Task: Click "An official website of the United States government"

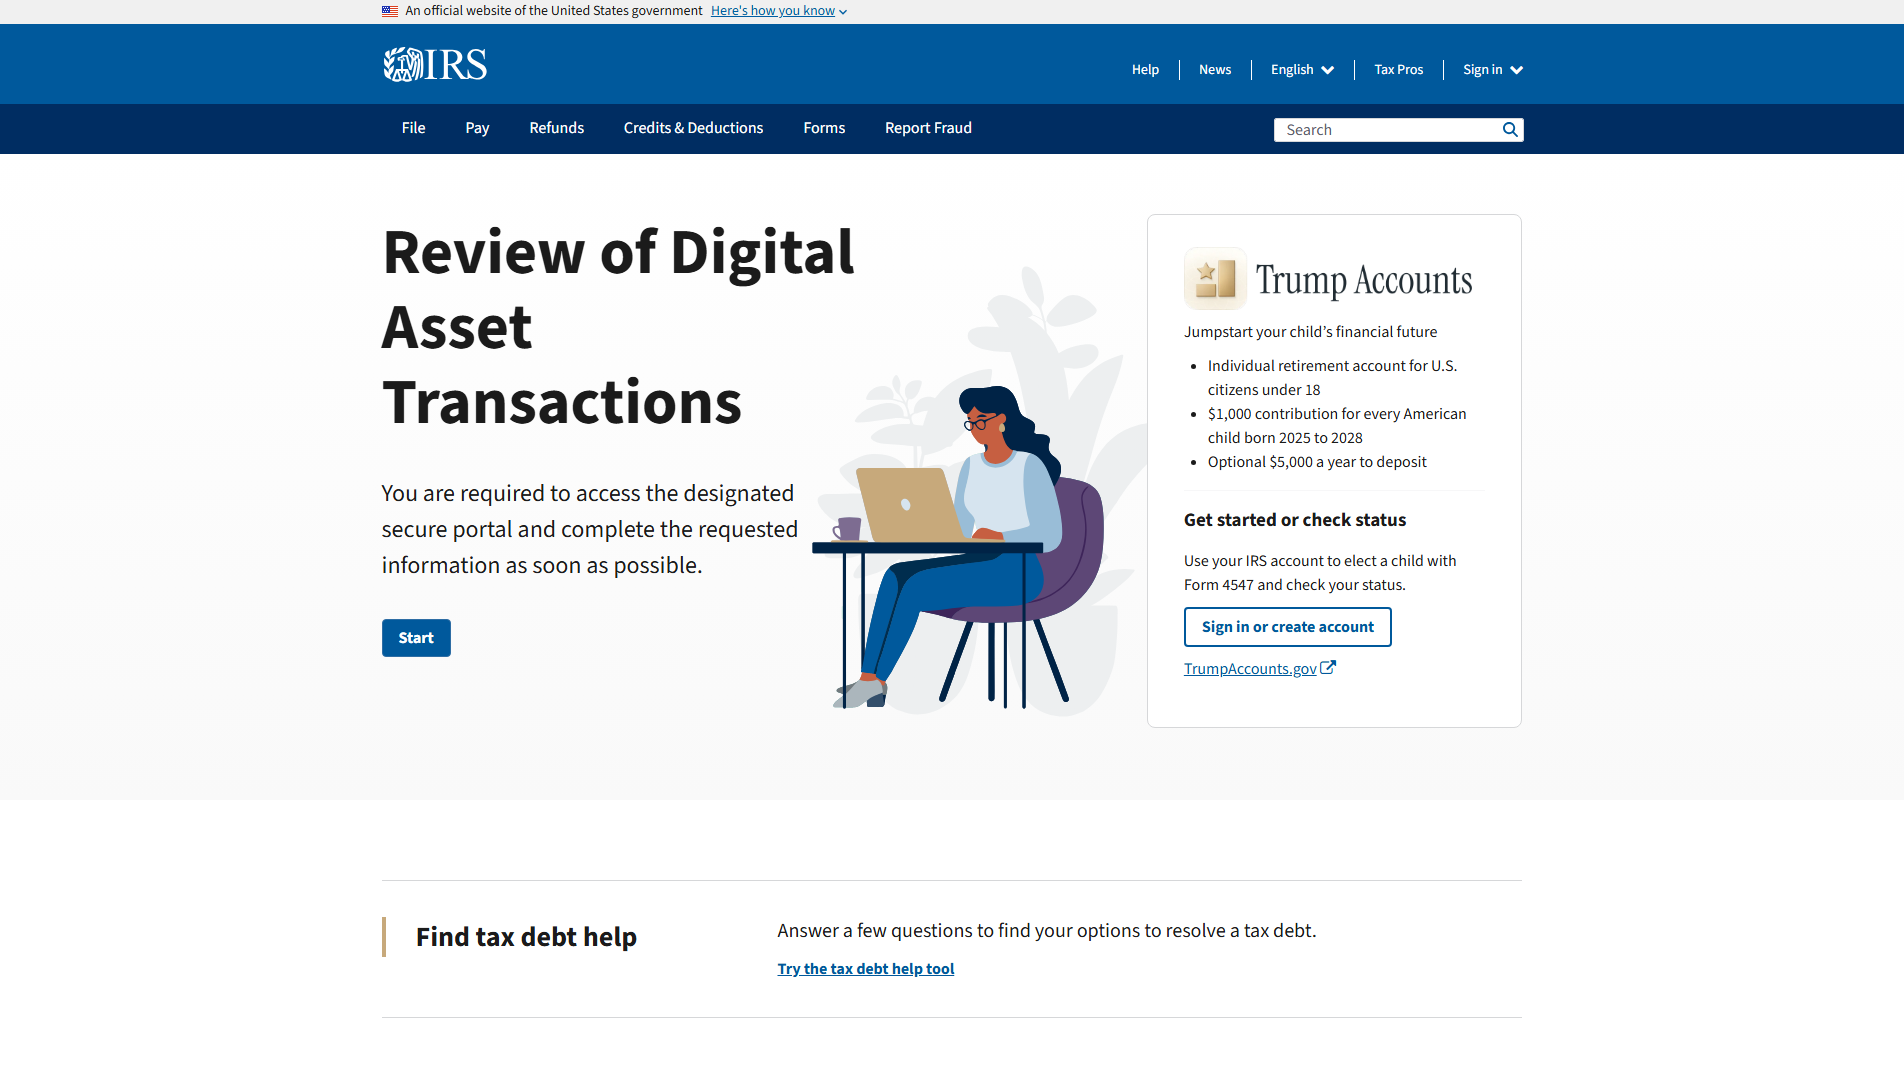Action: pyautogui.click(x=554, y=11)
